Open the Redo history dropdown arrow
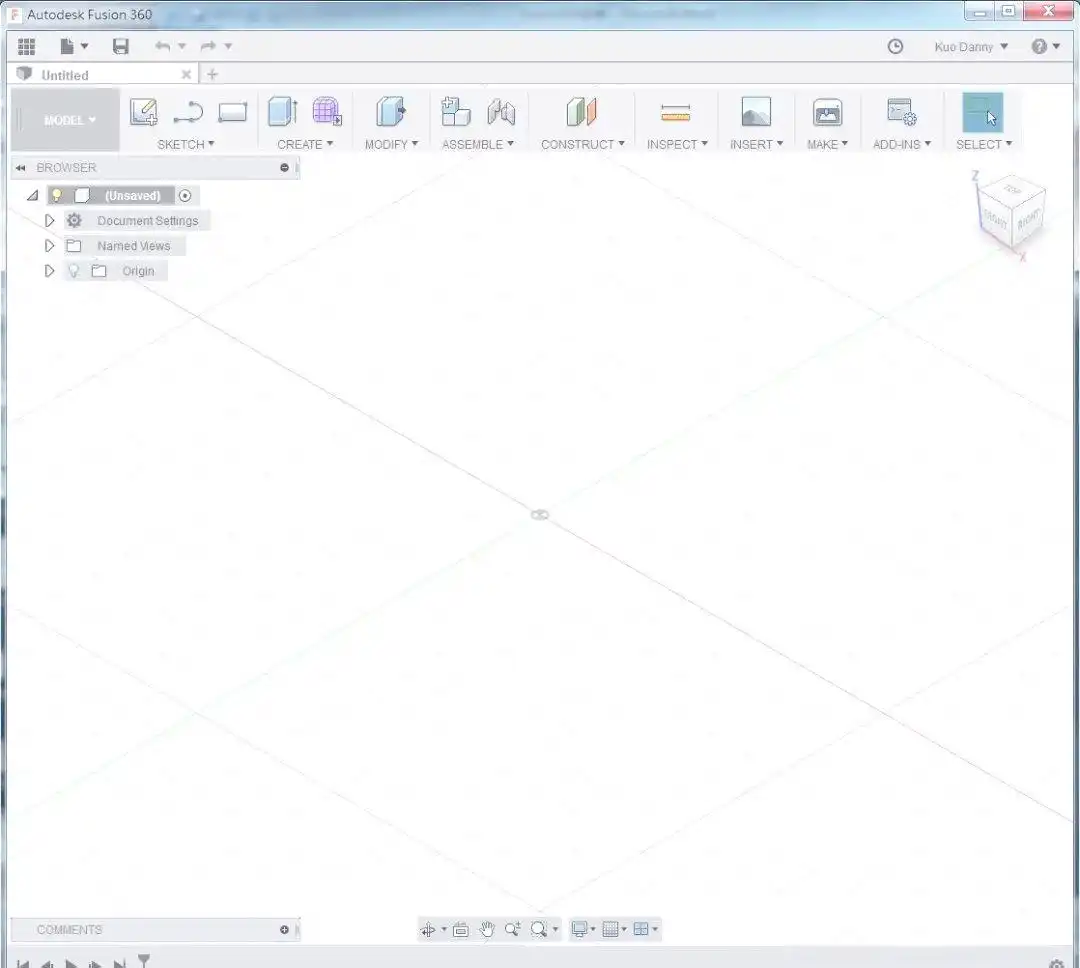Image resolution: width=1080 pixels, height=968 pixels. pos(228,46)
